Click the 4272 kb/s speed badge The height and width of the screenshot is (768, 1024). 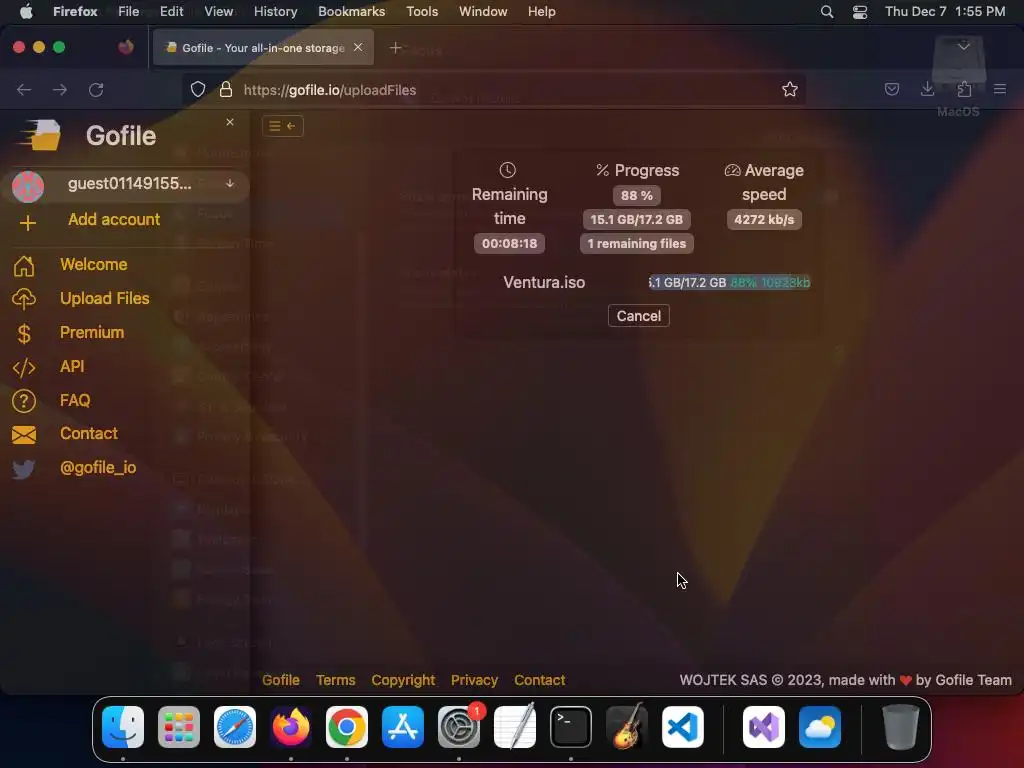click(x=764, y=219)
